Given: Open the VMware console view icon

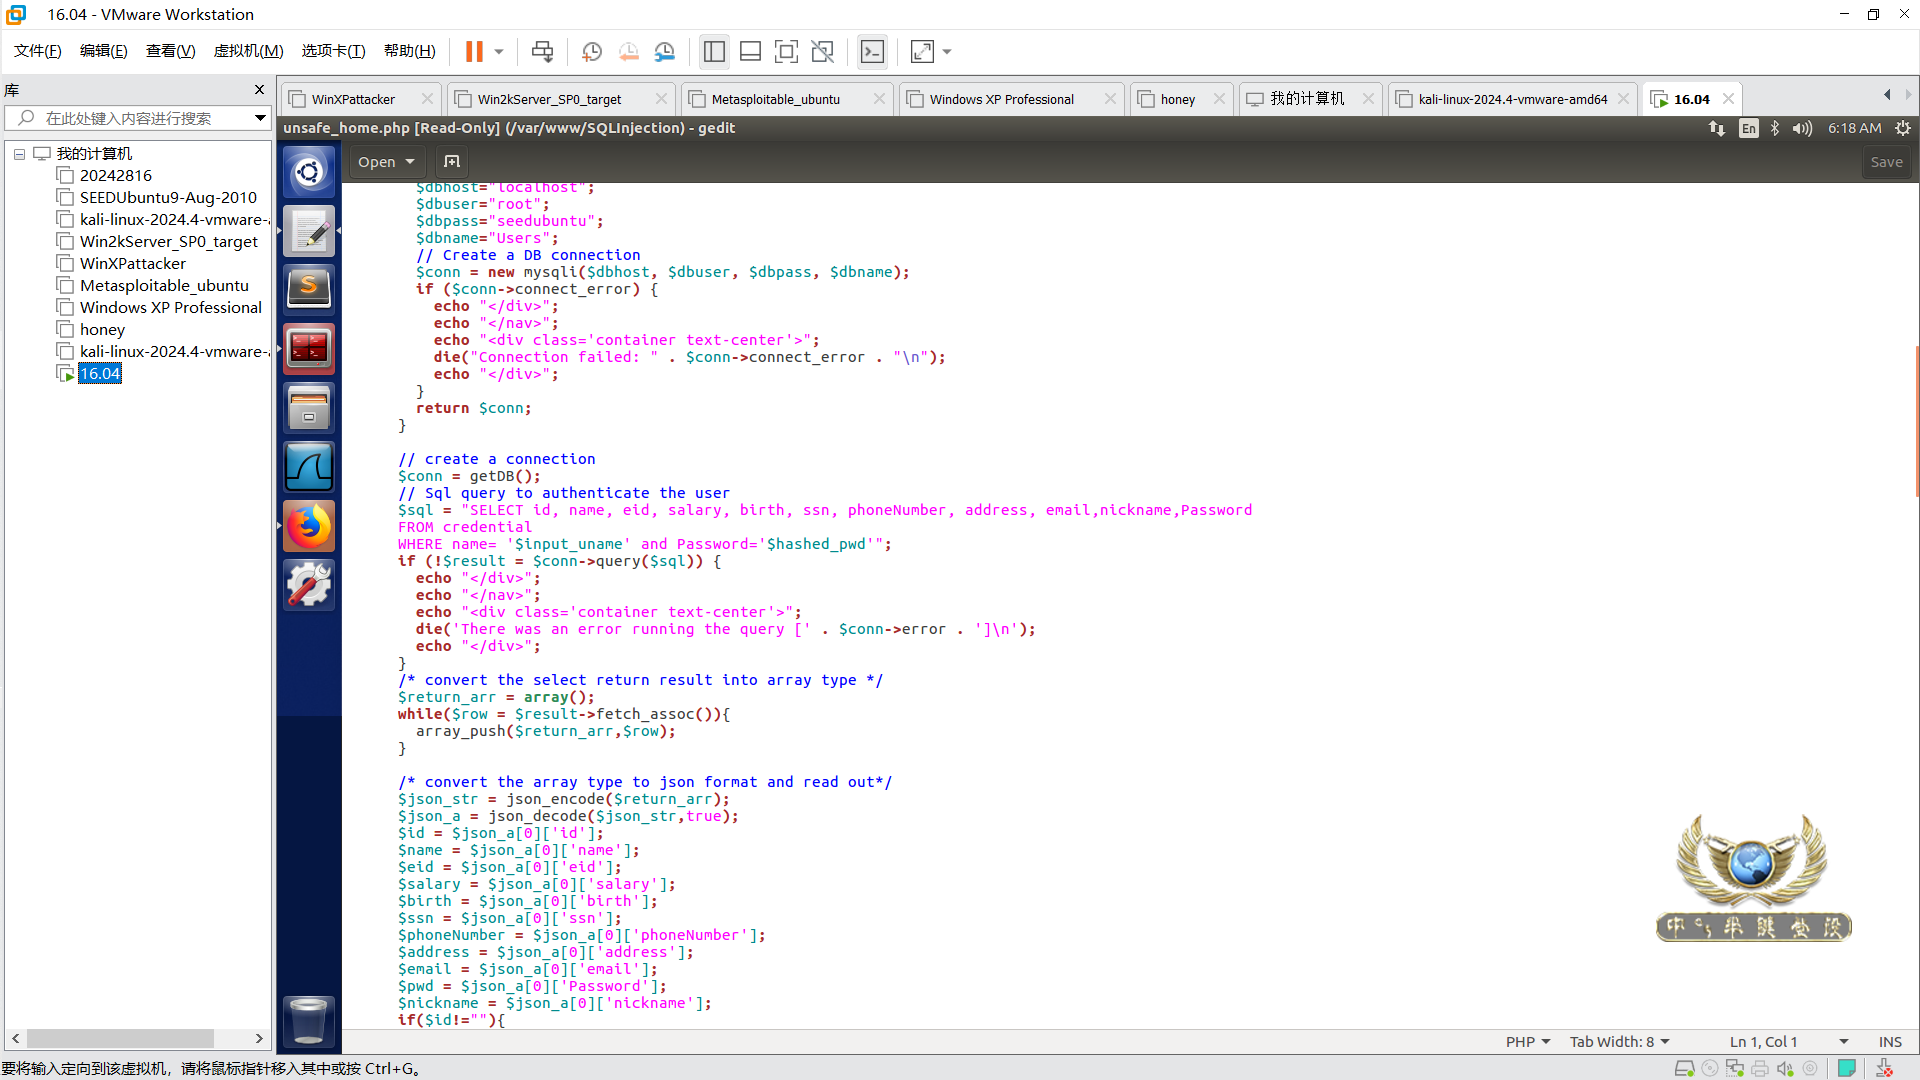Looking at the screenshot, I should pos(872,52).
